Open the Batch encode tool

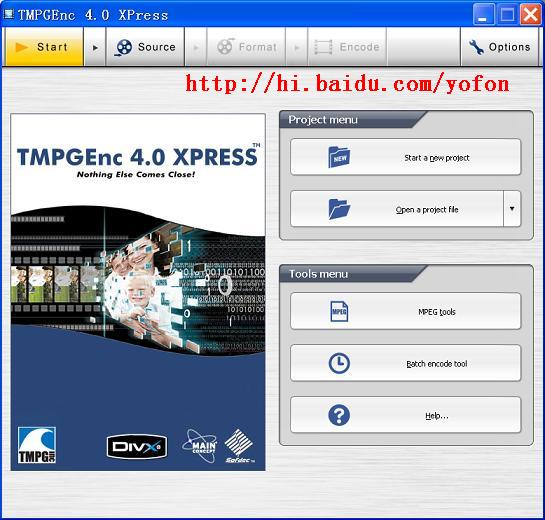(x=406, y=363)
